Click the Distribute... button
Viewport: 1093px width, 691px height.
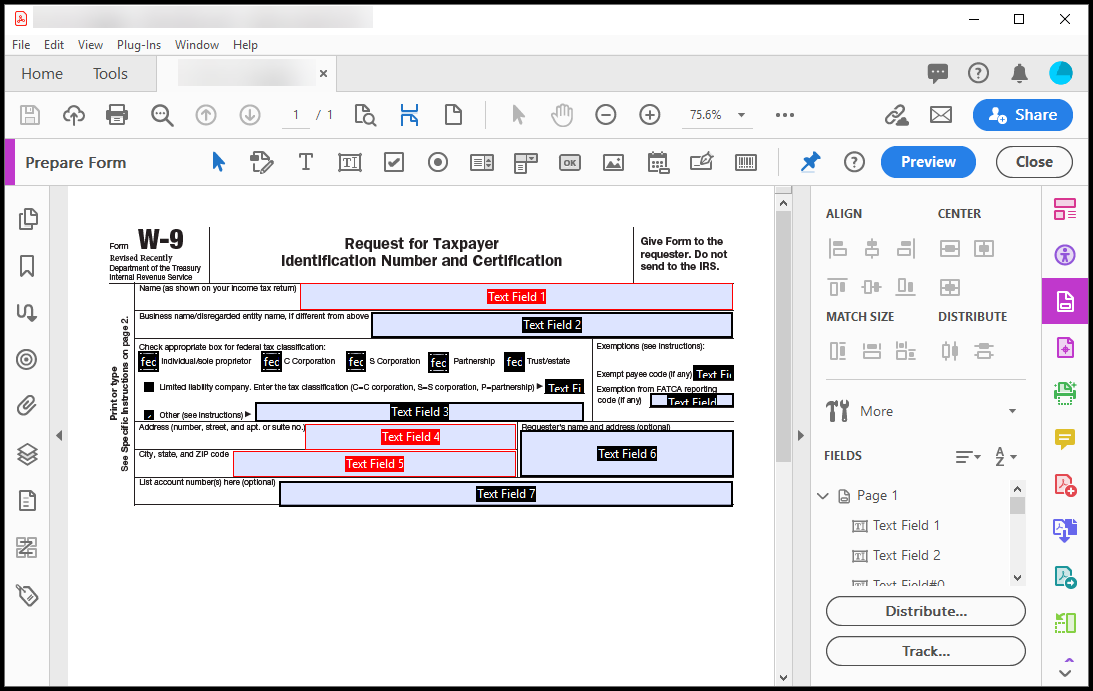926,612
